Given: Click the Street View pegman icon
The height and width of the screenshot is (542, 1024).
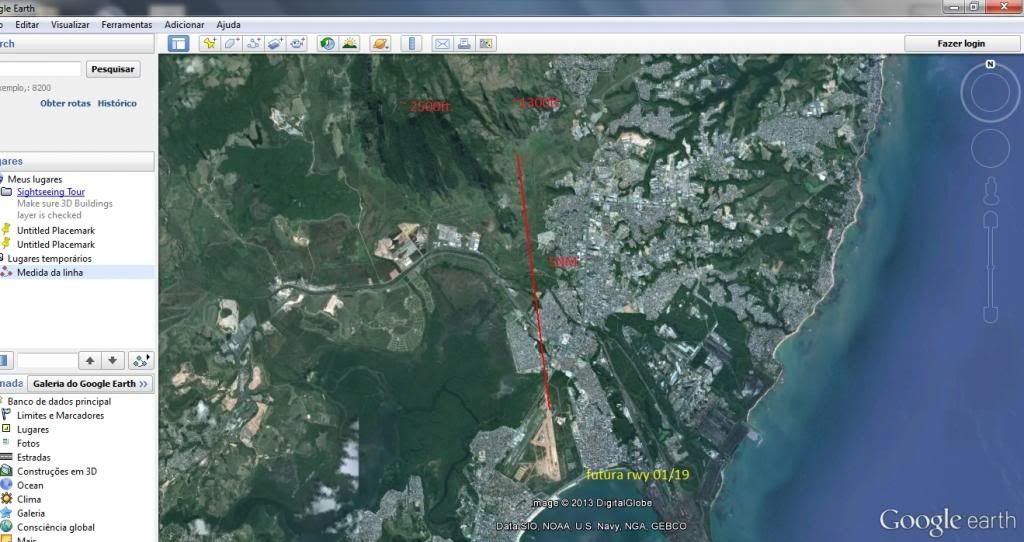Looking at the screenshot, I should click(991, 189).
